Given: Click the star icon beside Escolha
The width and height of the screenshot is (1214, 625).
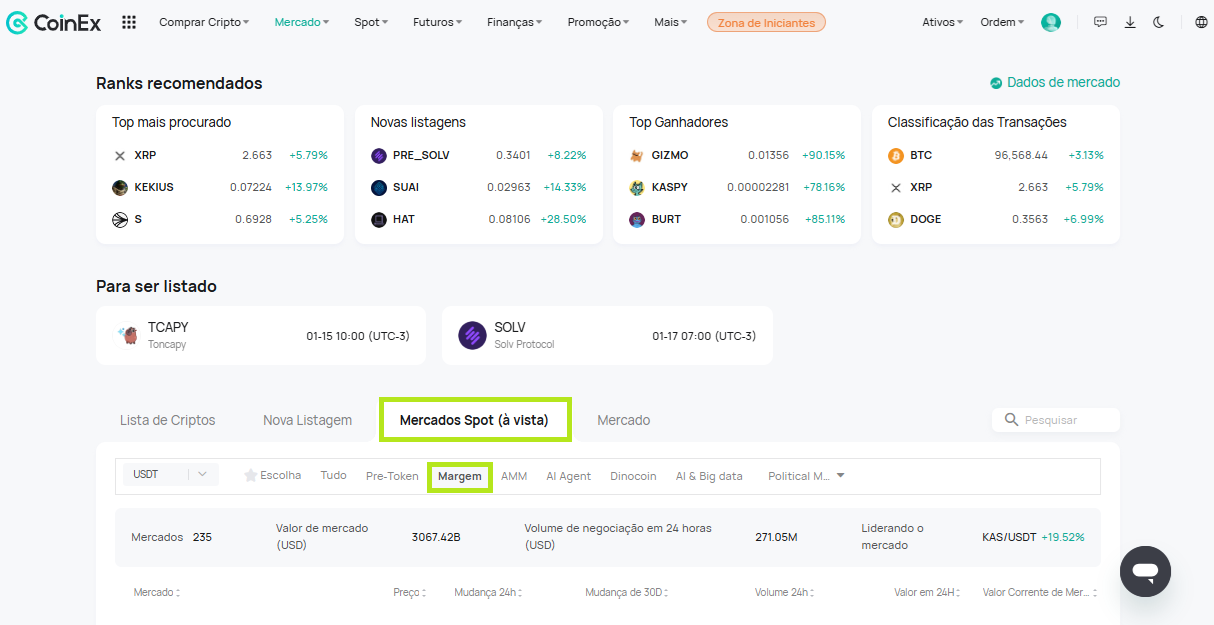Looking at the screenshot, I should coord(251,476).
